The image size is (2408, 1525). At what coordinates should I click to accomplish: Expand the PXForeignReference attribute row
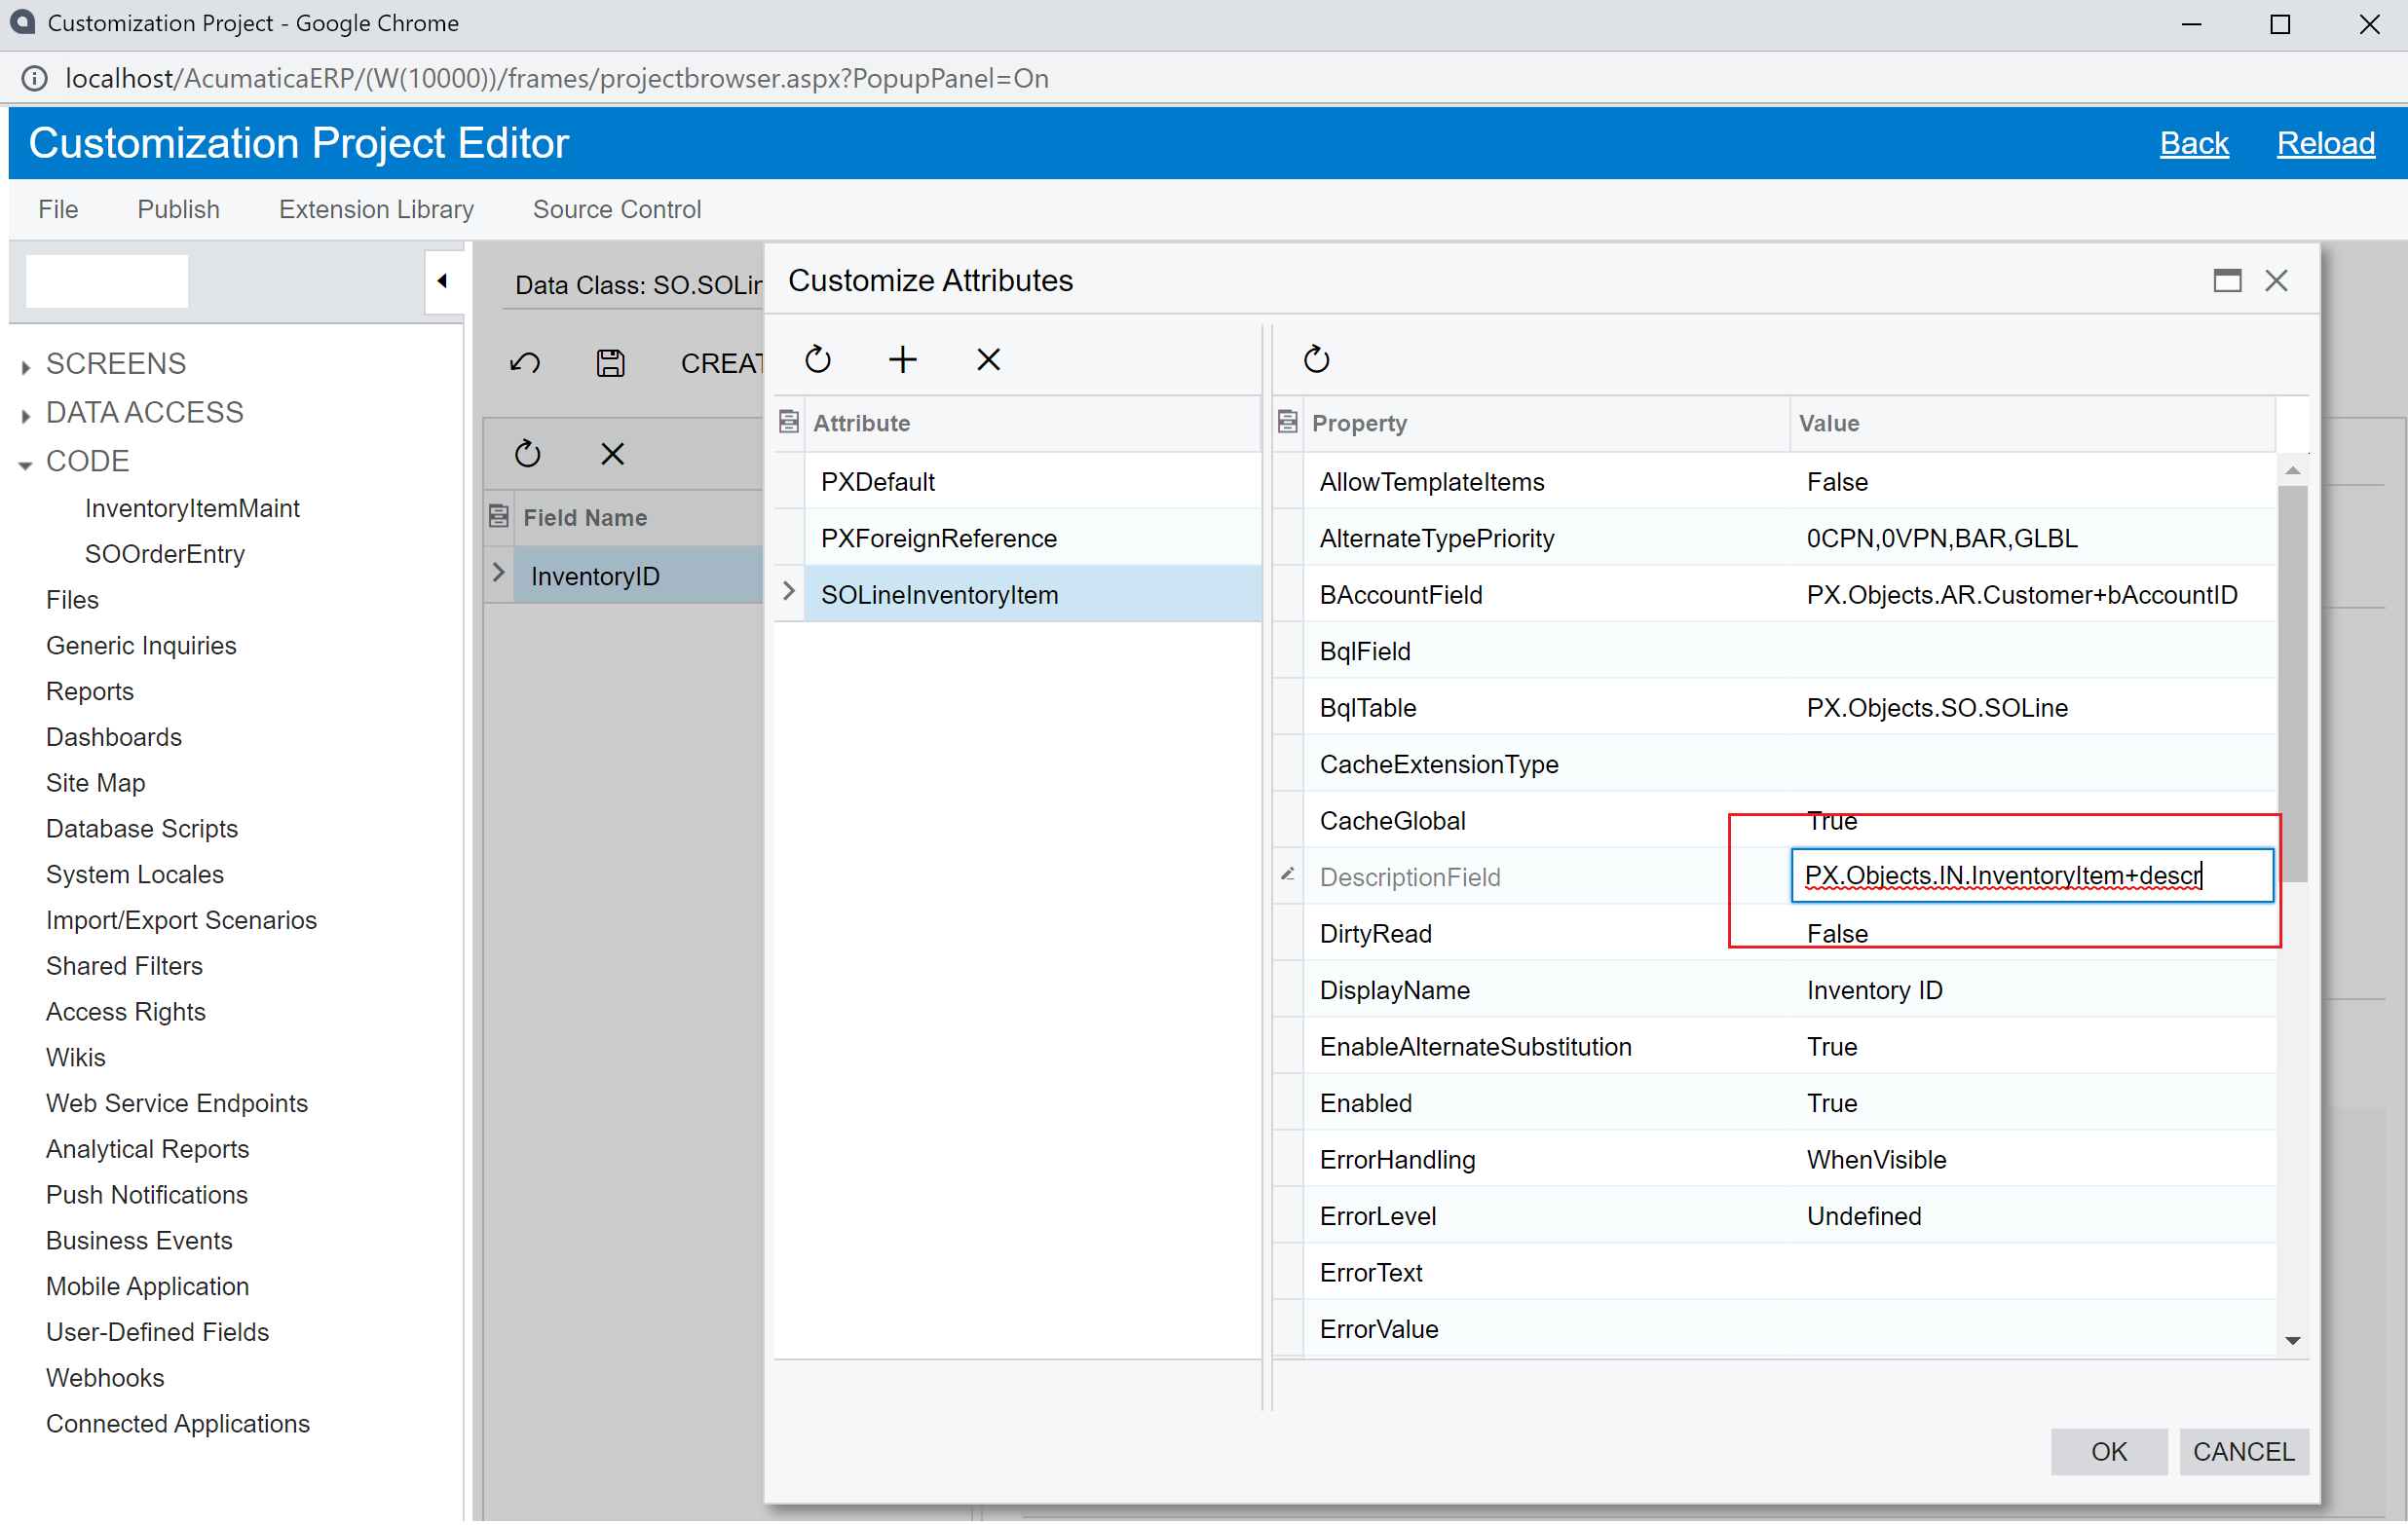(788, 539)
